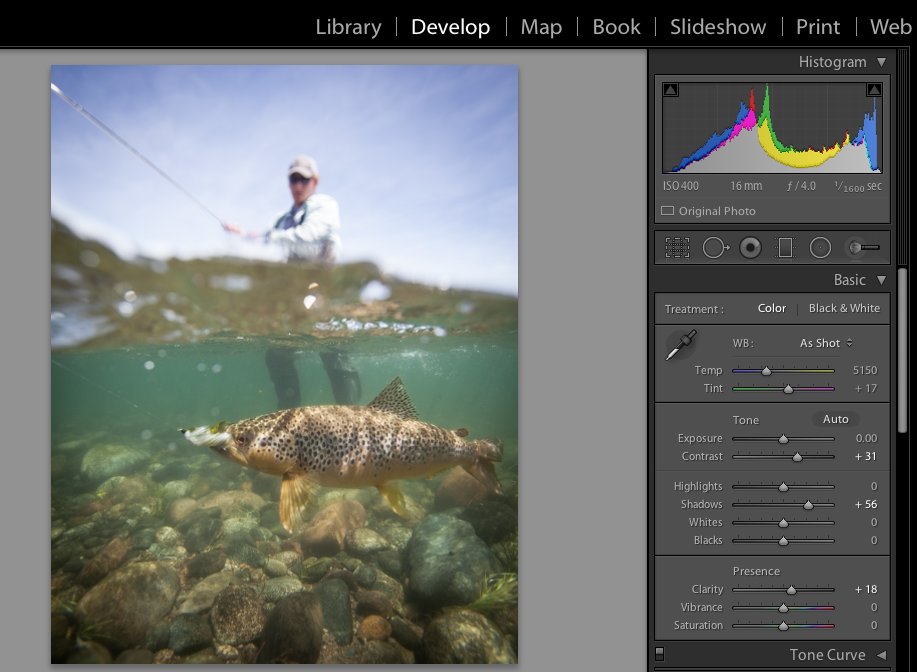Enable the Original Photo checkbox
The width and height of the screenshot is (917, 672).
point(667,211)
